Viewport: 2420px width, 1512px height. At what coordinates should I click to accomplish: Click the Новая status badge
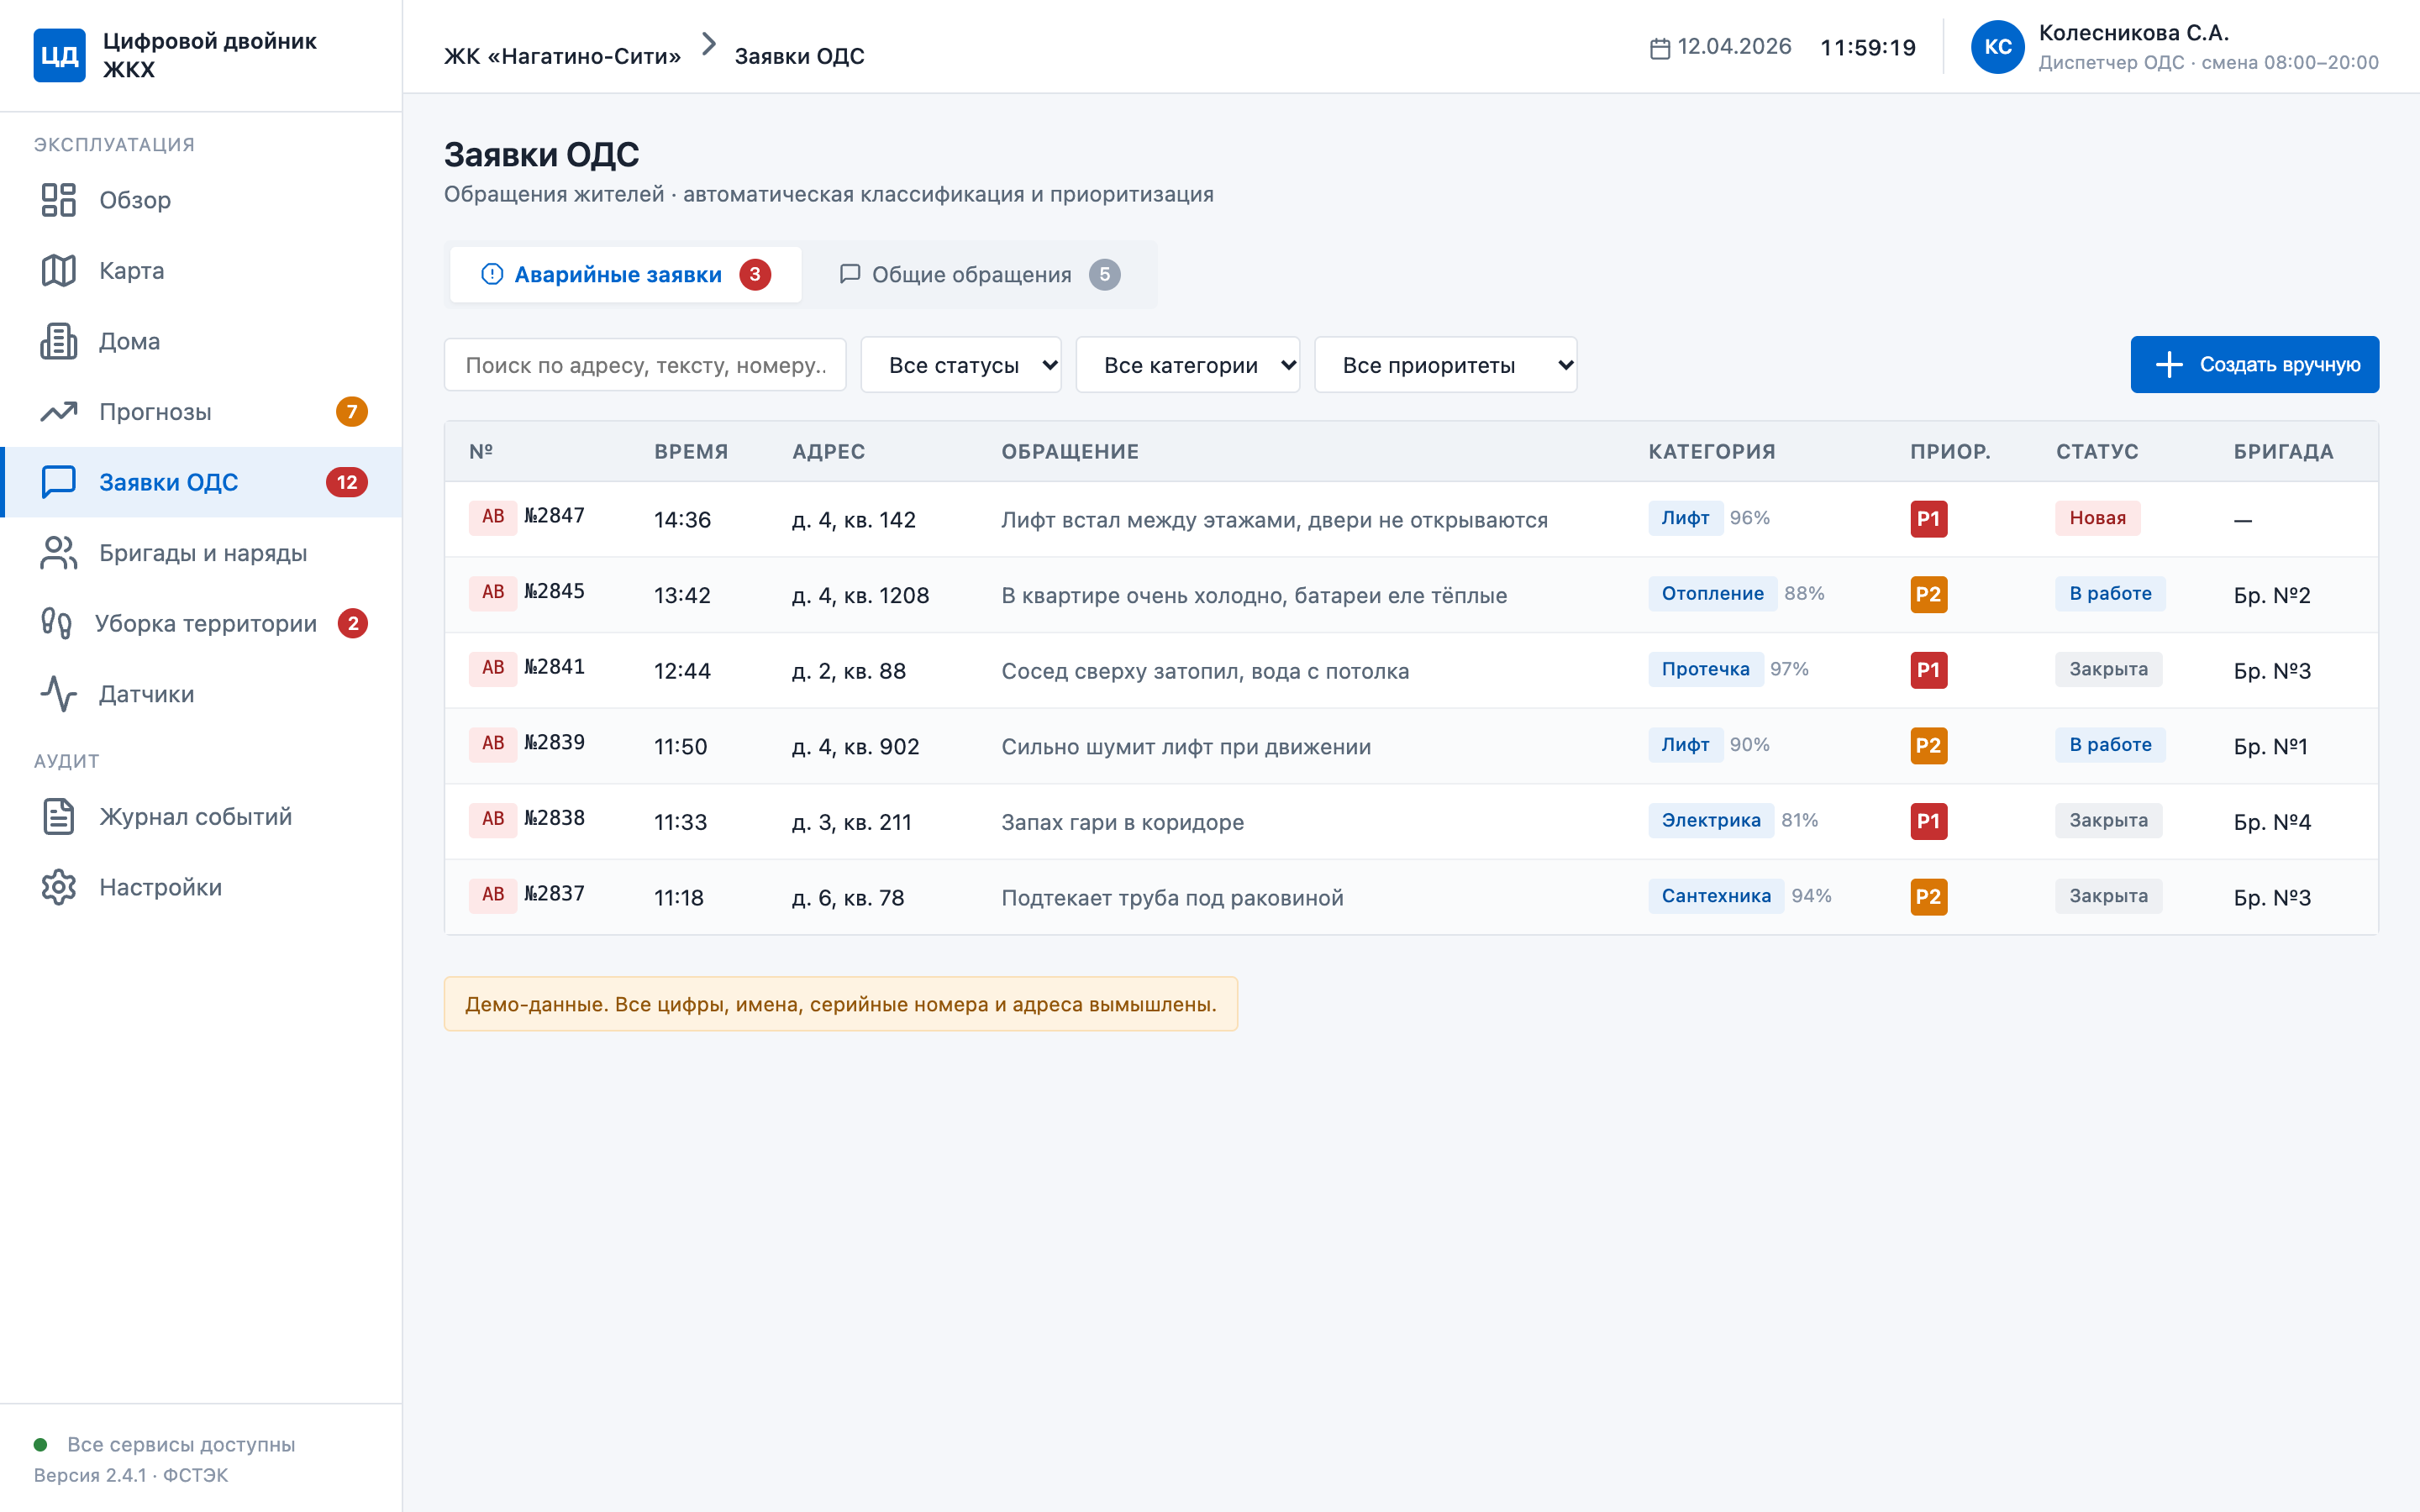click(x=2097, y=518)
